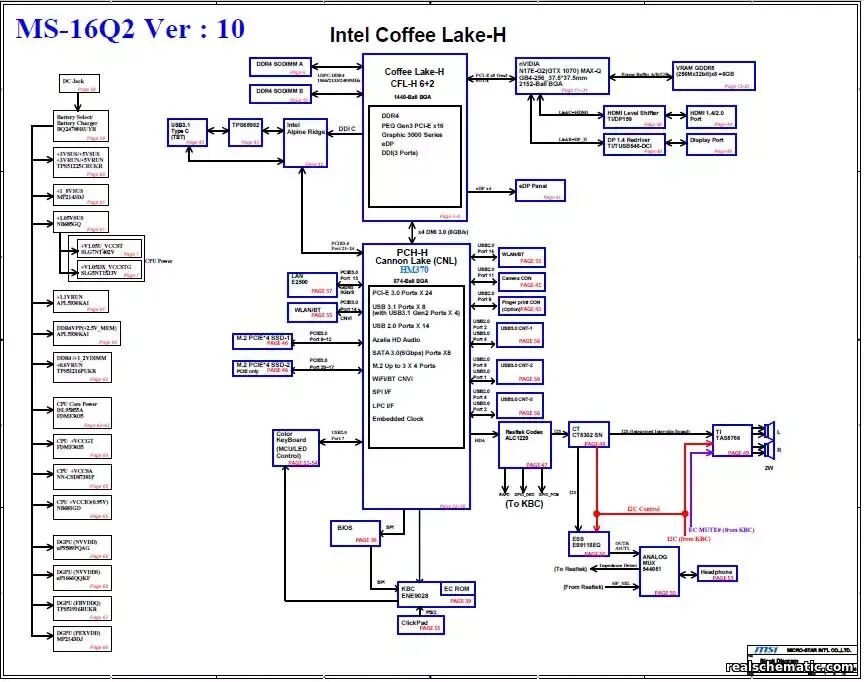Select the DP 1.4 Redriver block
The image size is (864, 682).
tap(634, 145)
